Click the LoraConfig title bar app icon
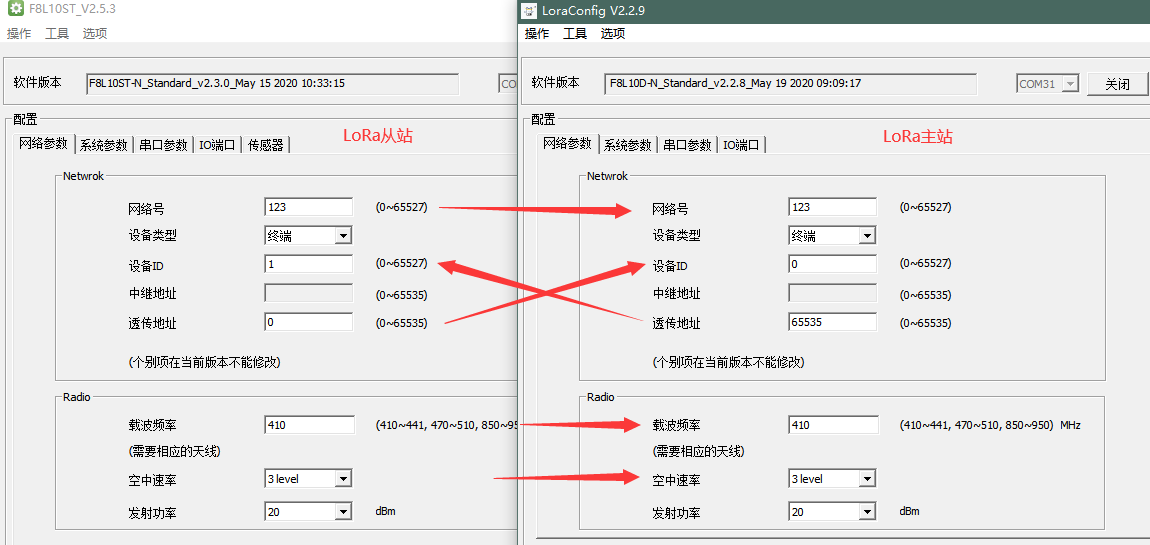This screenshot has height=545, width=1150. point(530,11)
